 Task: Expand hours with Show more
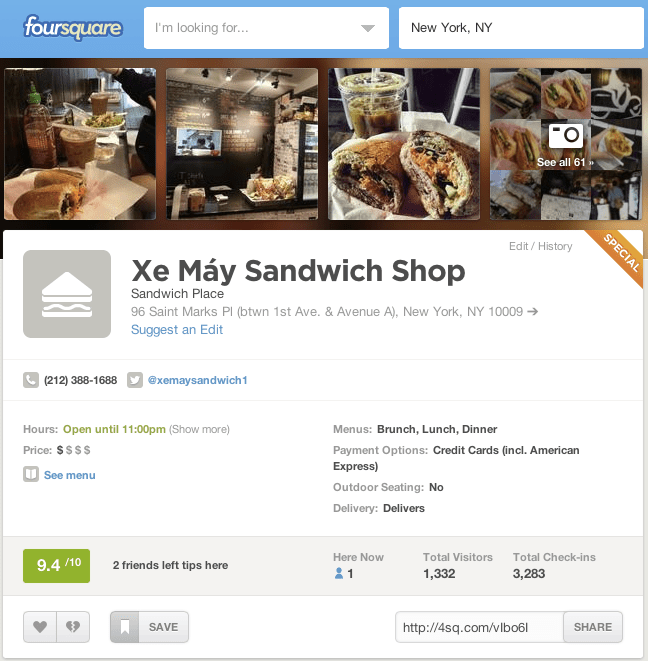[199, 429]
